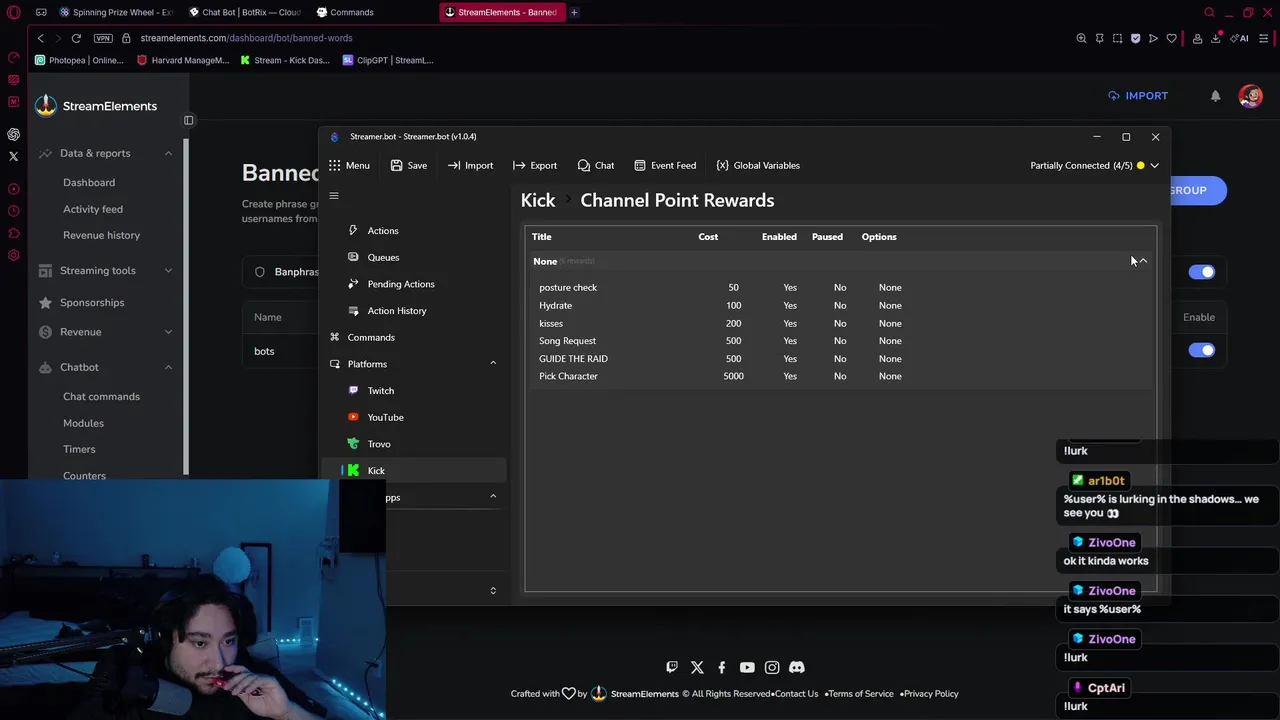Click the Save button in Streamer.bot toolbar
The width and height of the screenshot is (1280, 720).
(x=409, y=165)
